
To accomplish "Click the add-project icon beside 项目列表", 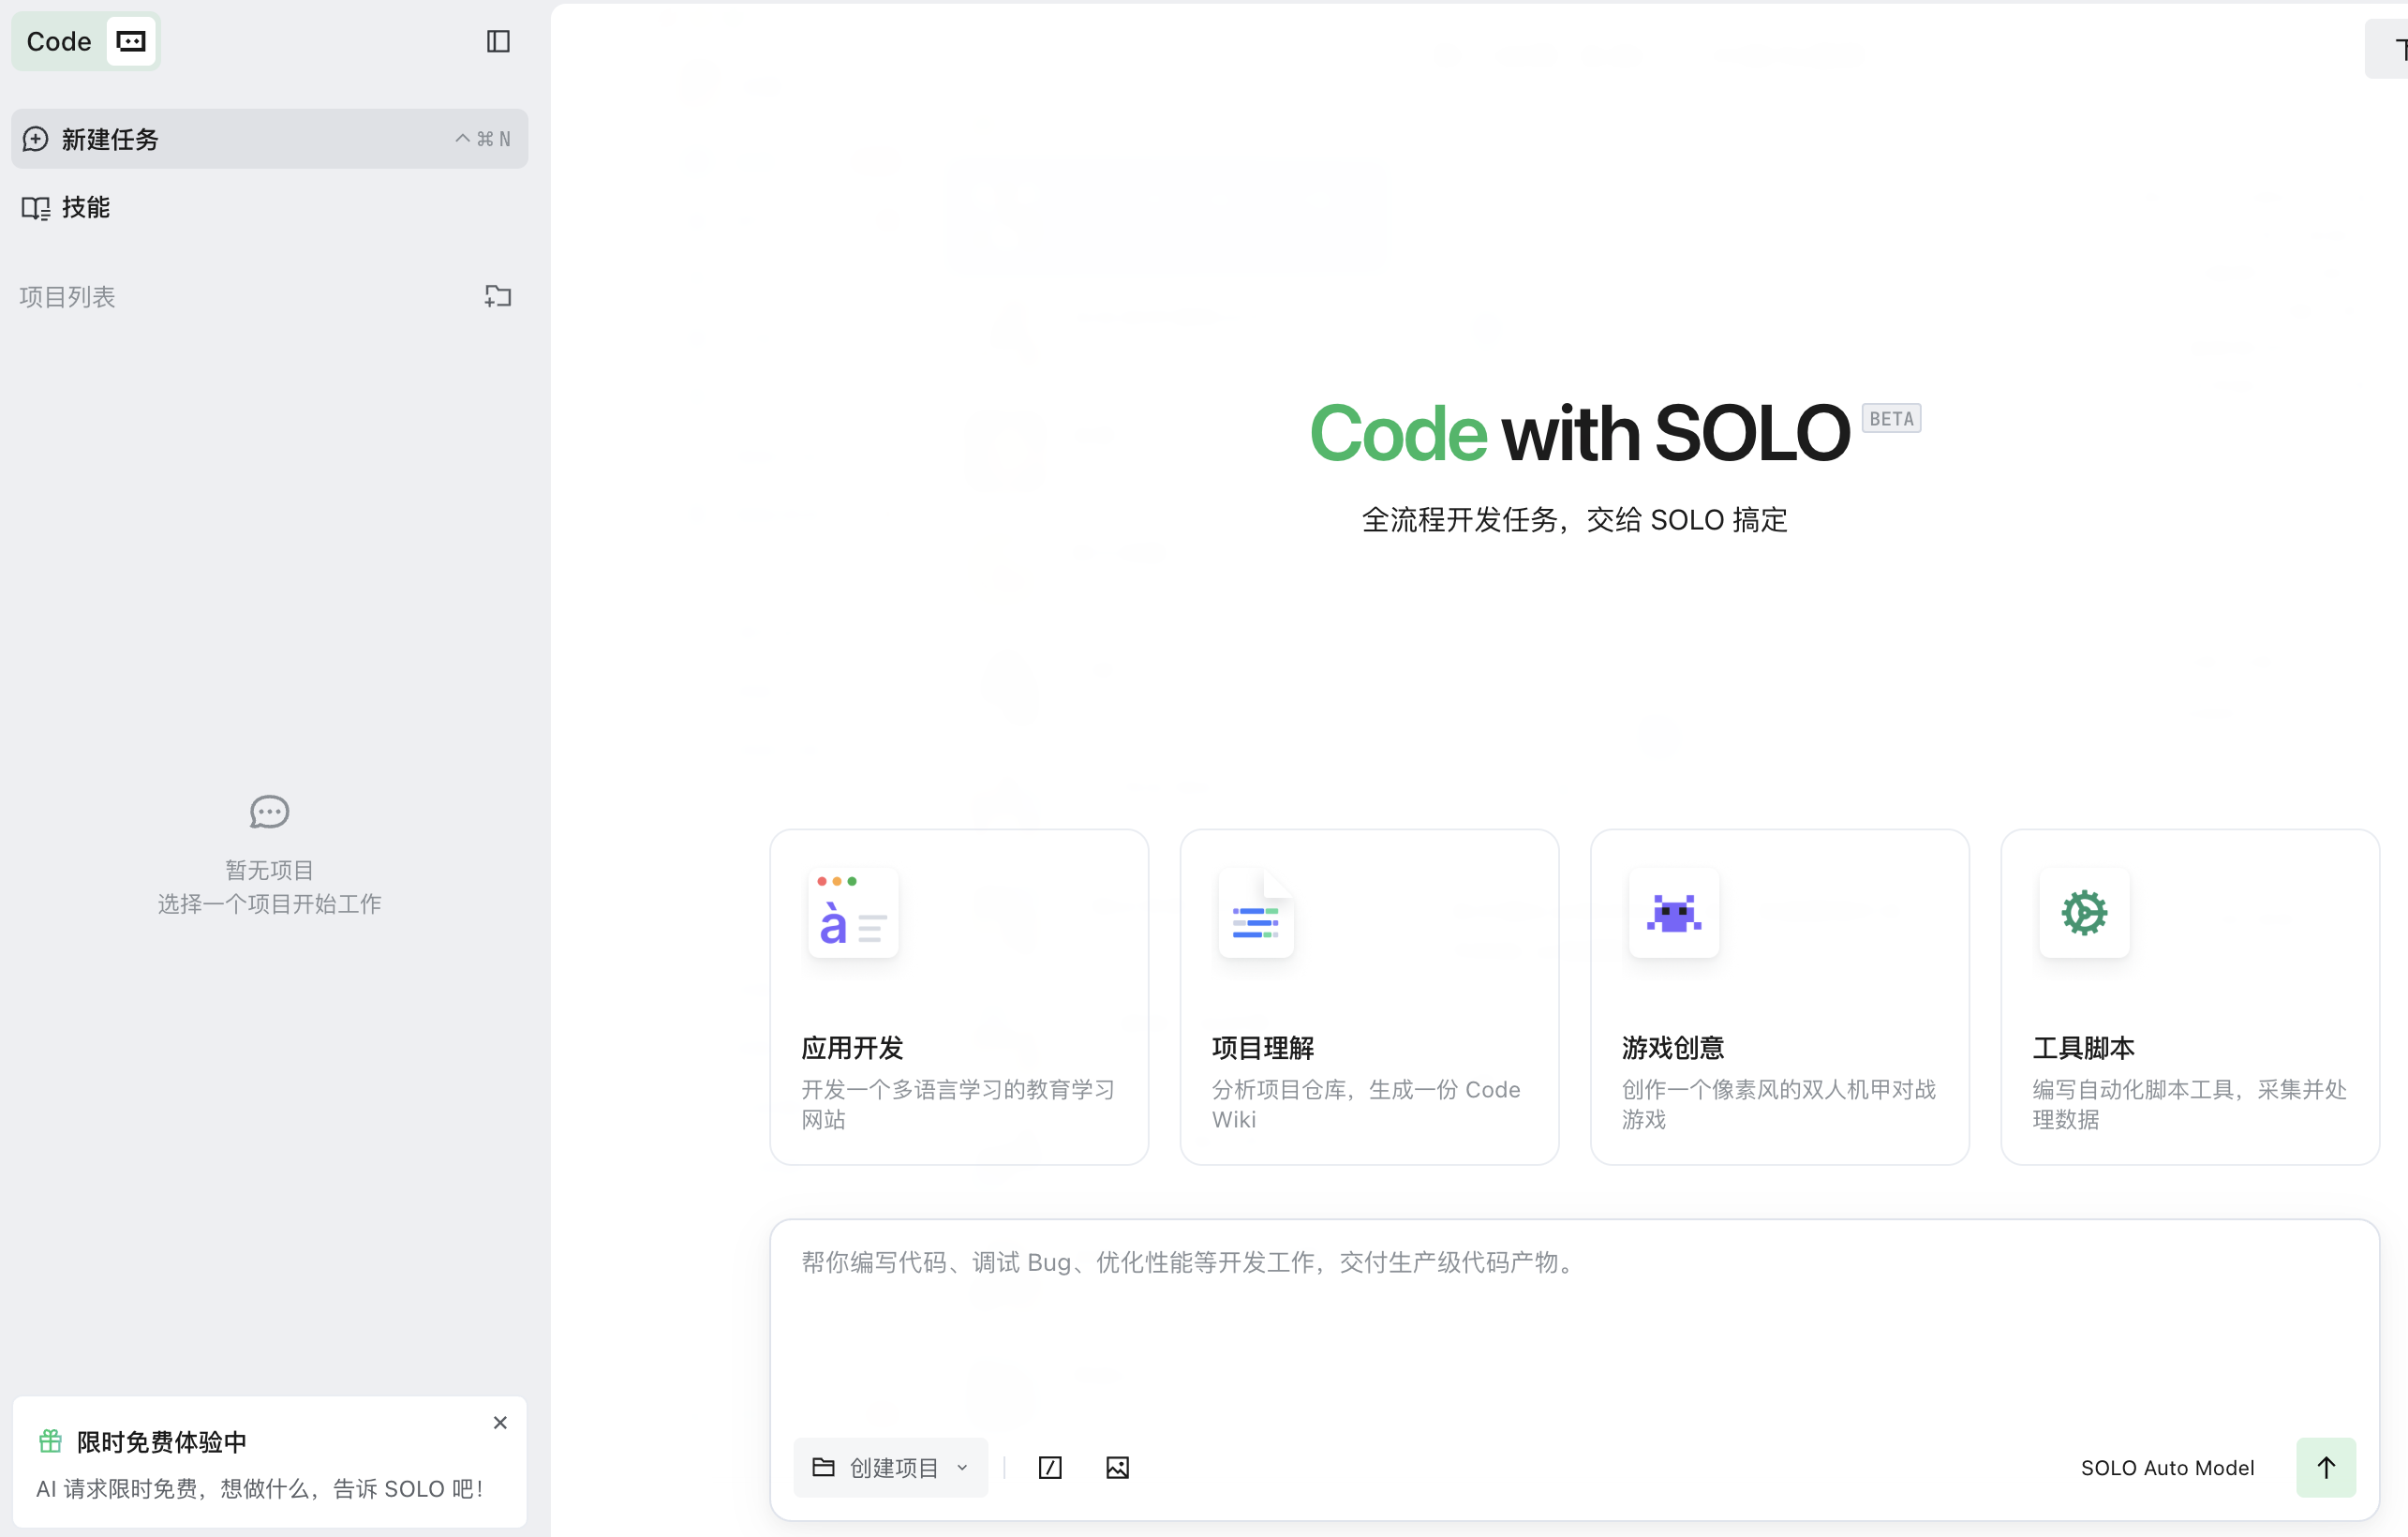I will pyautogui.click(x=498, y=296).
